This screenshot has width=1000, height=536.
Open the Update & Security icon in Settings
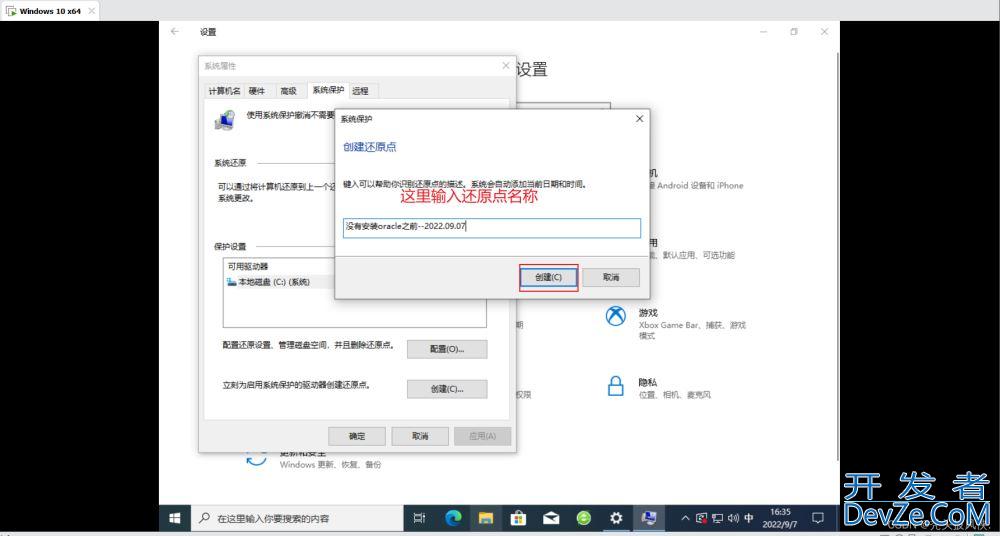[x=256, y=459]
